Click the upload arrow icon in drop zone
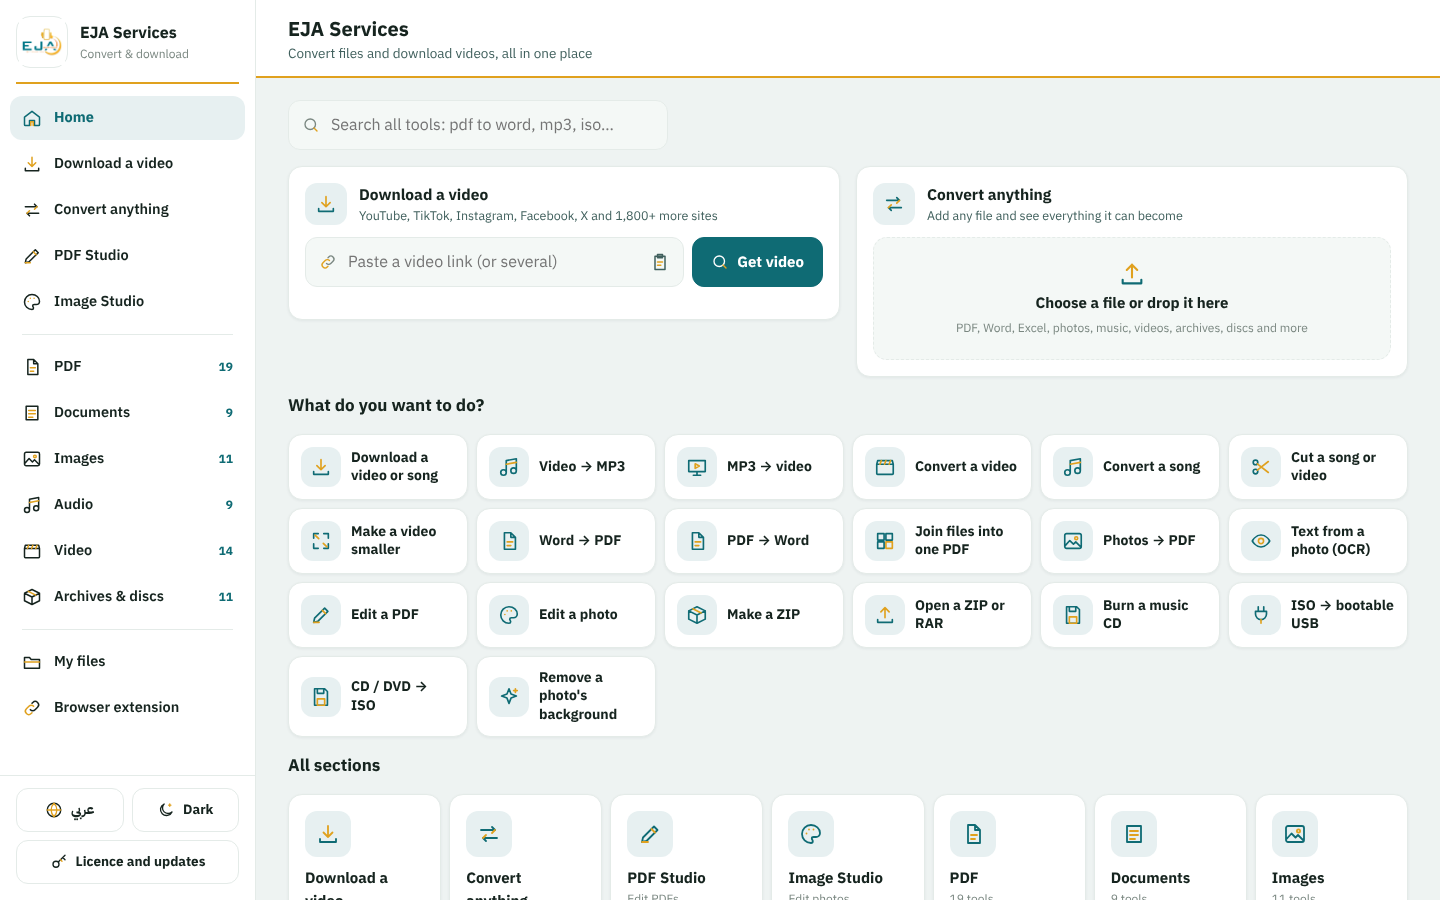 point(1132,274)
